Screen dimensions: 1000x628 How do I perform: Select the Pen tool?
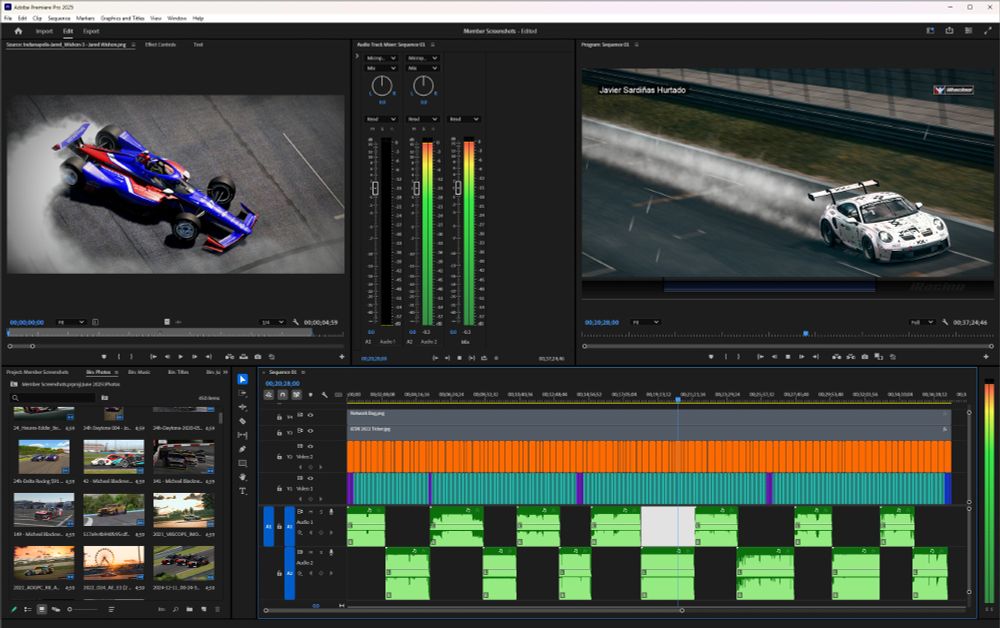coord(242,449)
